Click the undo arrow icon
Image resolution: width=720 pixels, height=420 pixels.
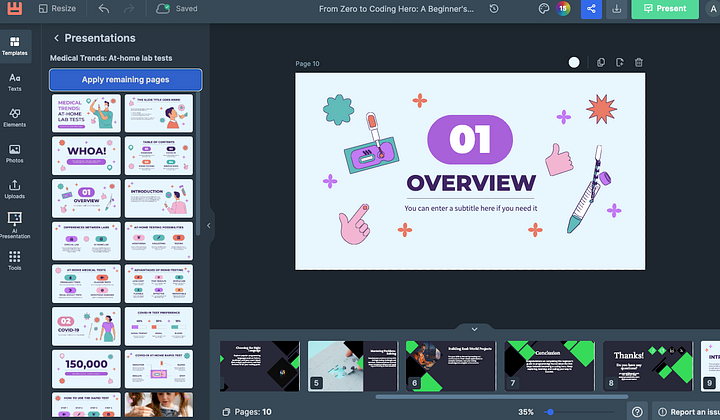[103, 8]
